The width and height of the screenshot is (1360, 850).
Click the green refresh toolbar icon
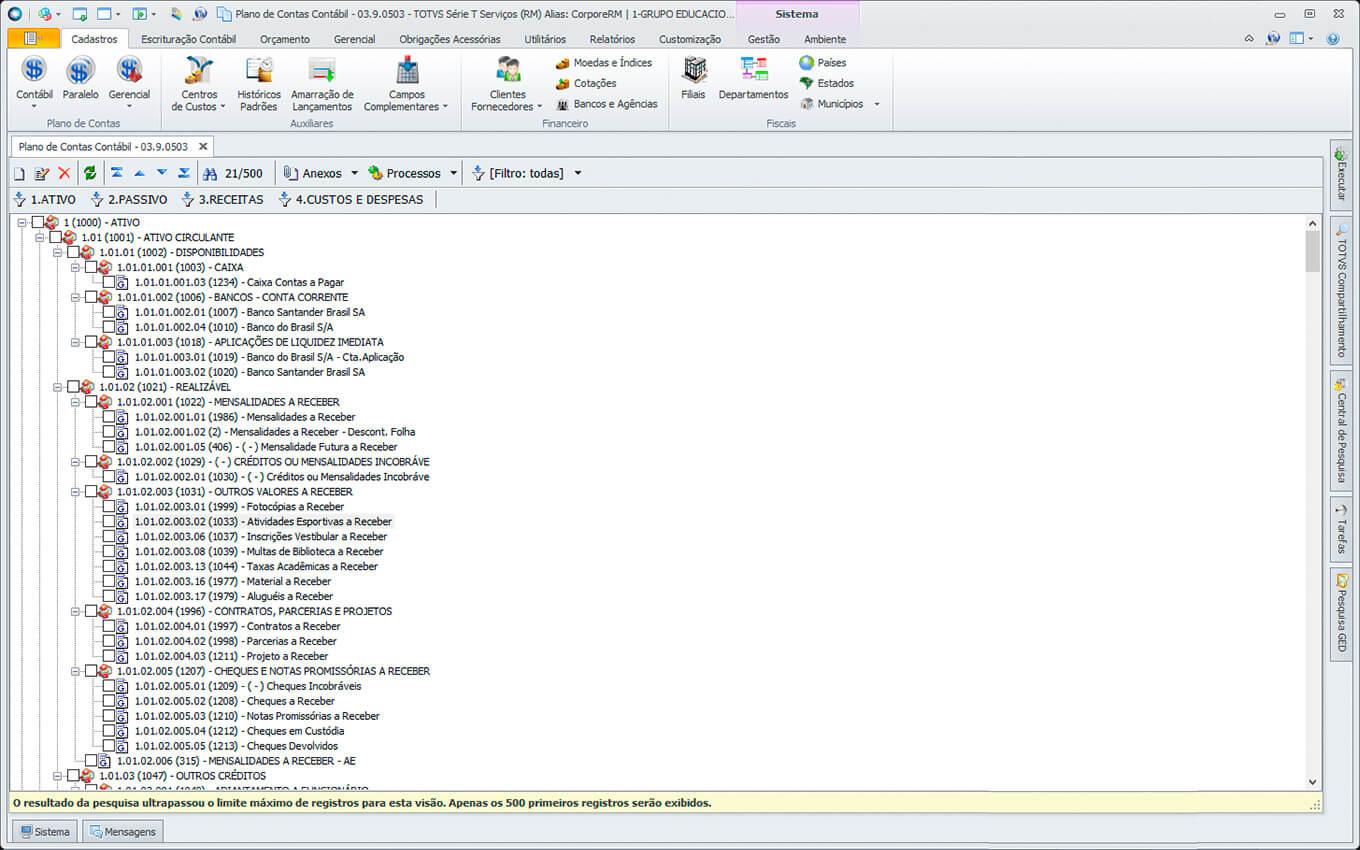[90, 173]
